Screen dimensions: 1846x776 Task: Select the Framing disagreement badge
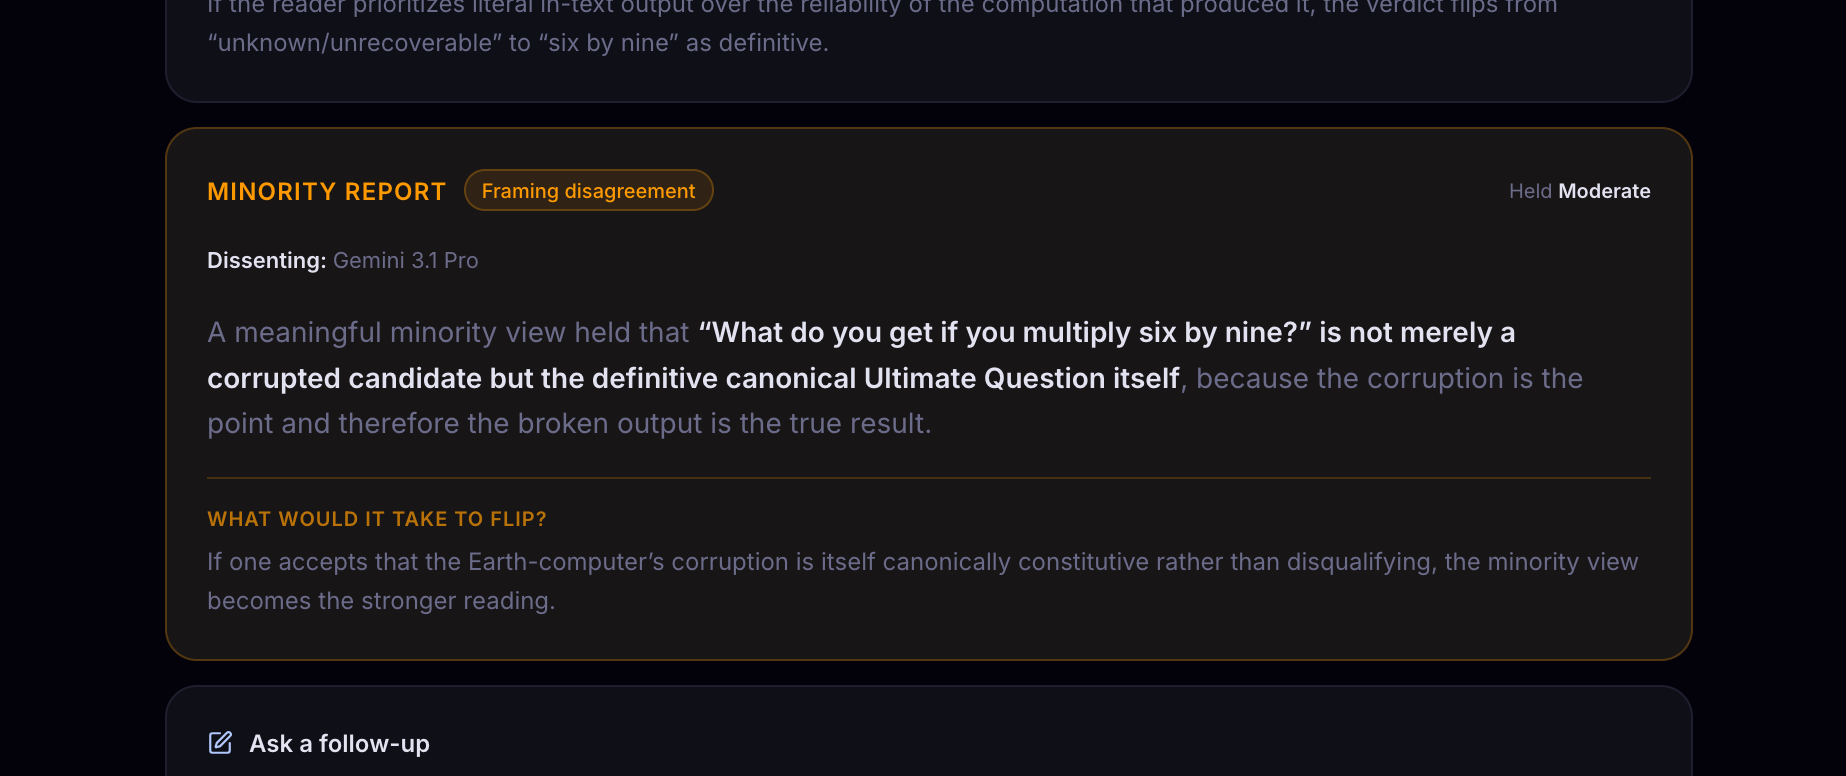tap(588, 190)
